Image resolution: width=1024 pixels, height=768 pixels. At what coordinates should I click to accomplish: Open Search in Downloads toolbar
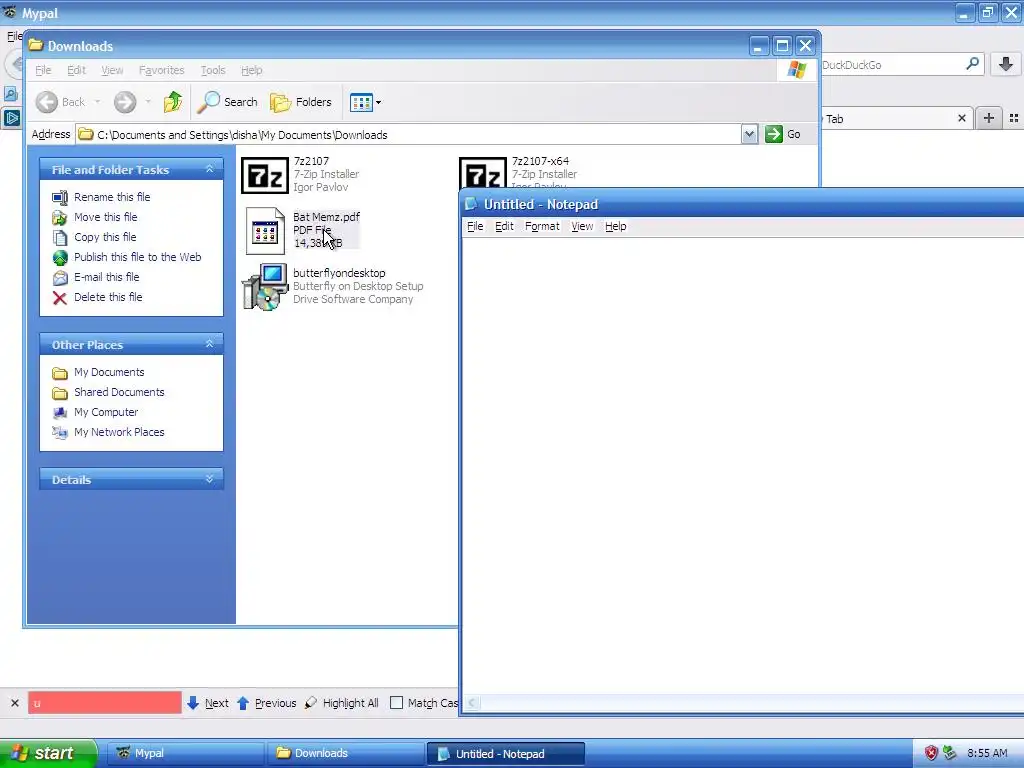pos(228,102)
